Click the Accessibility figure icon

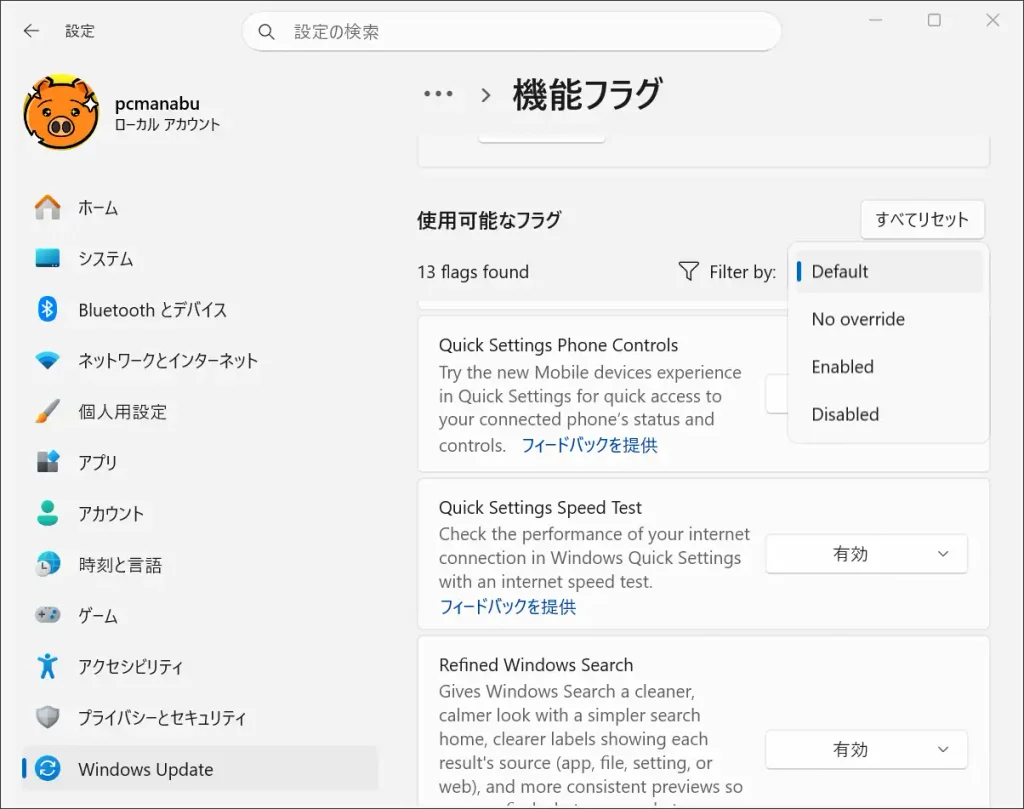(48, 666)
